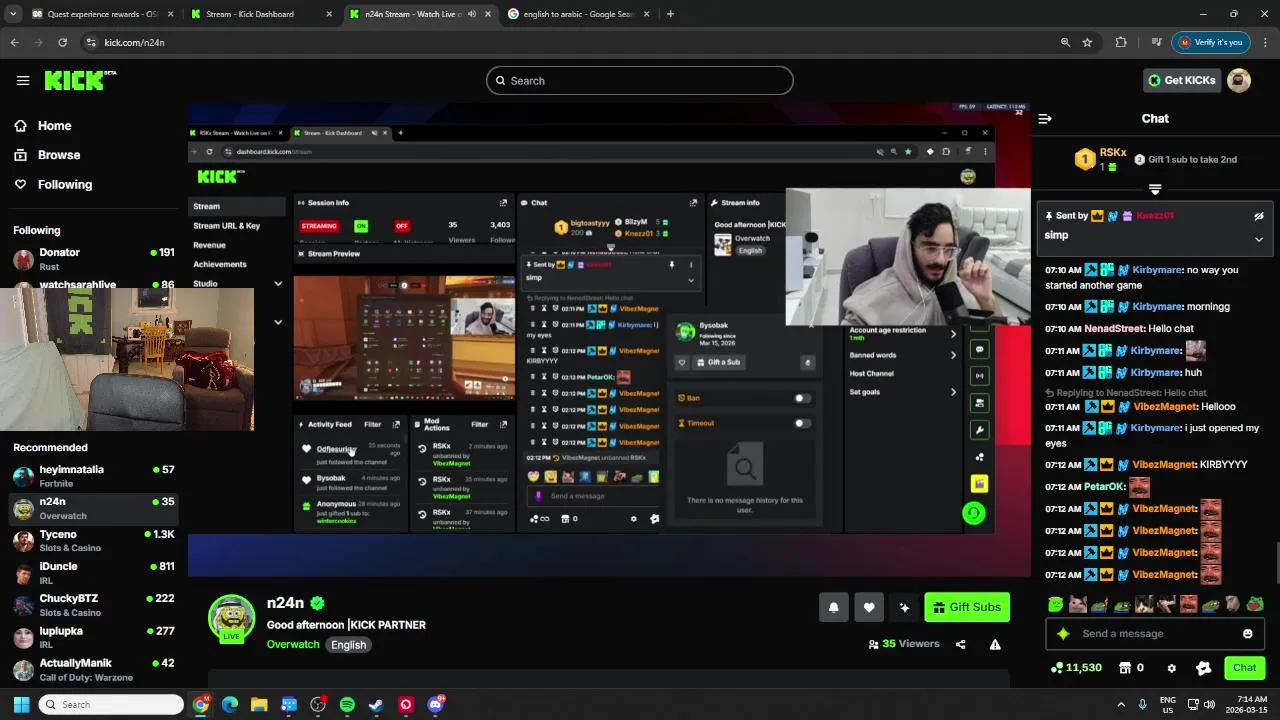The width and height of the screenshot is (1280, 720).
Task: Open Discord from the taskbar
Action: point(435,704)
